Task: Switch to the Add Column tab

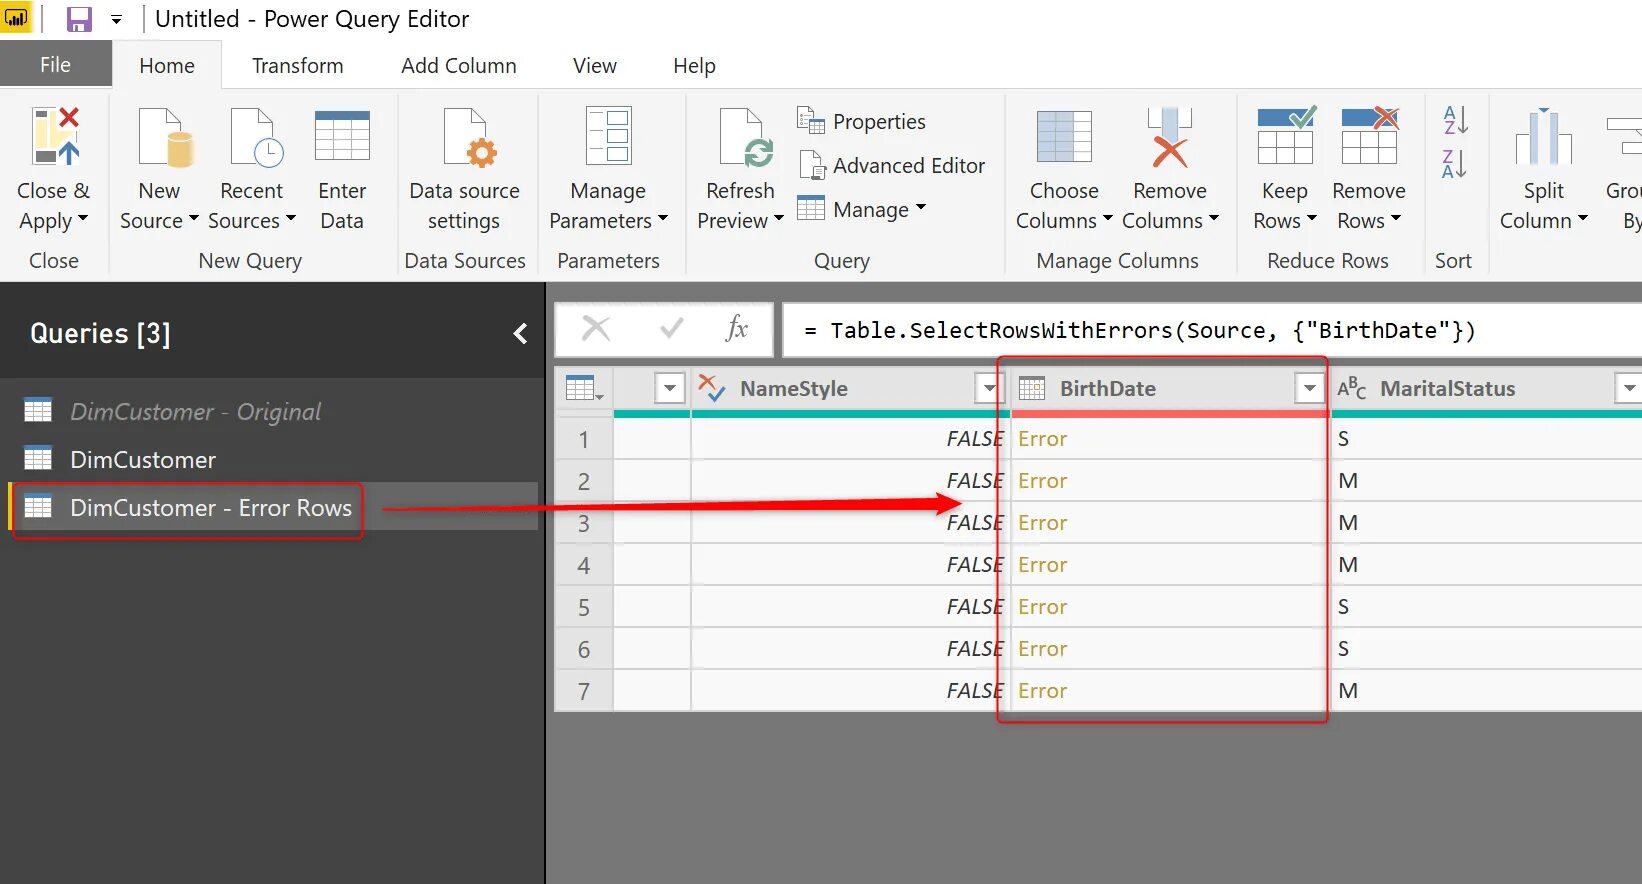Action: click(x=459, y=65)
